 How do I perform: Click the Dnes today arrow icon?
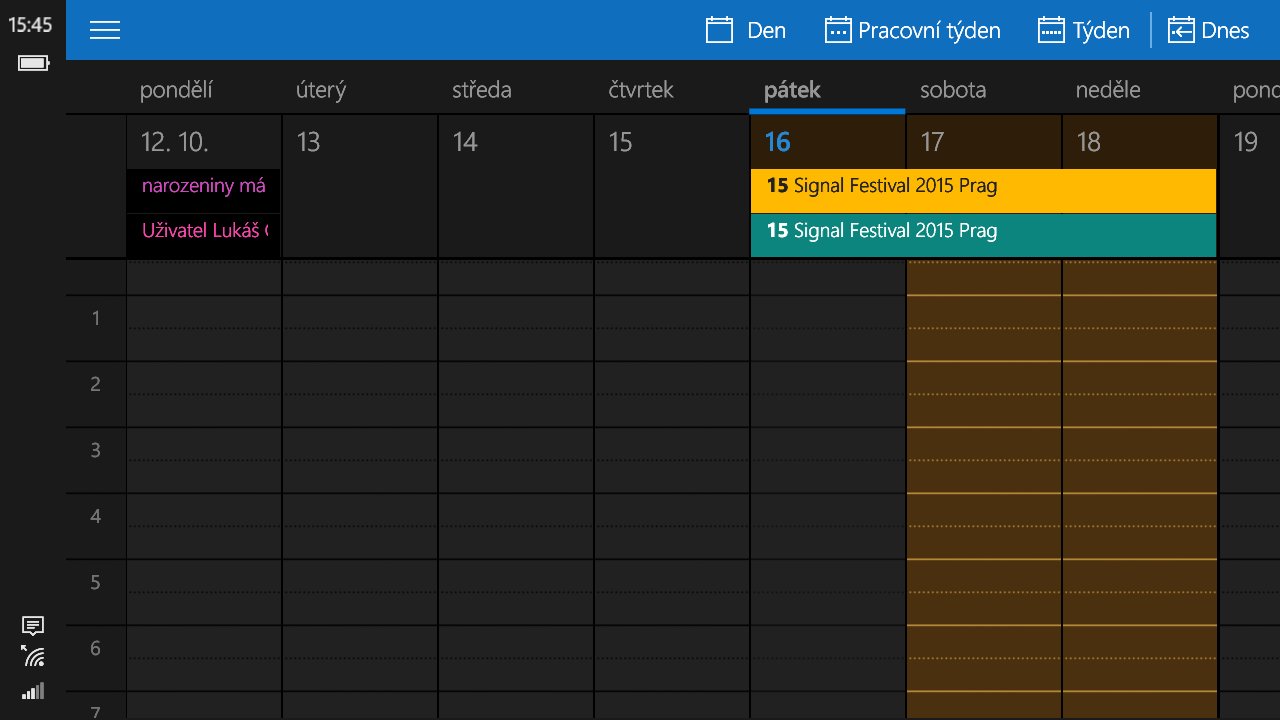[1182, 30]
